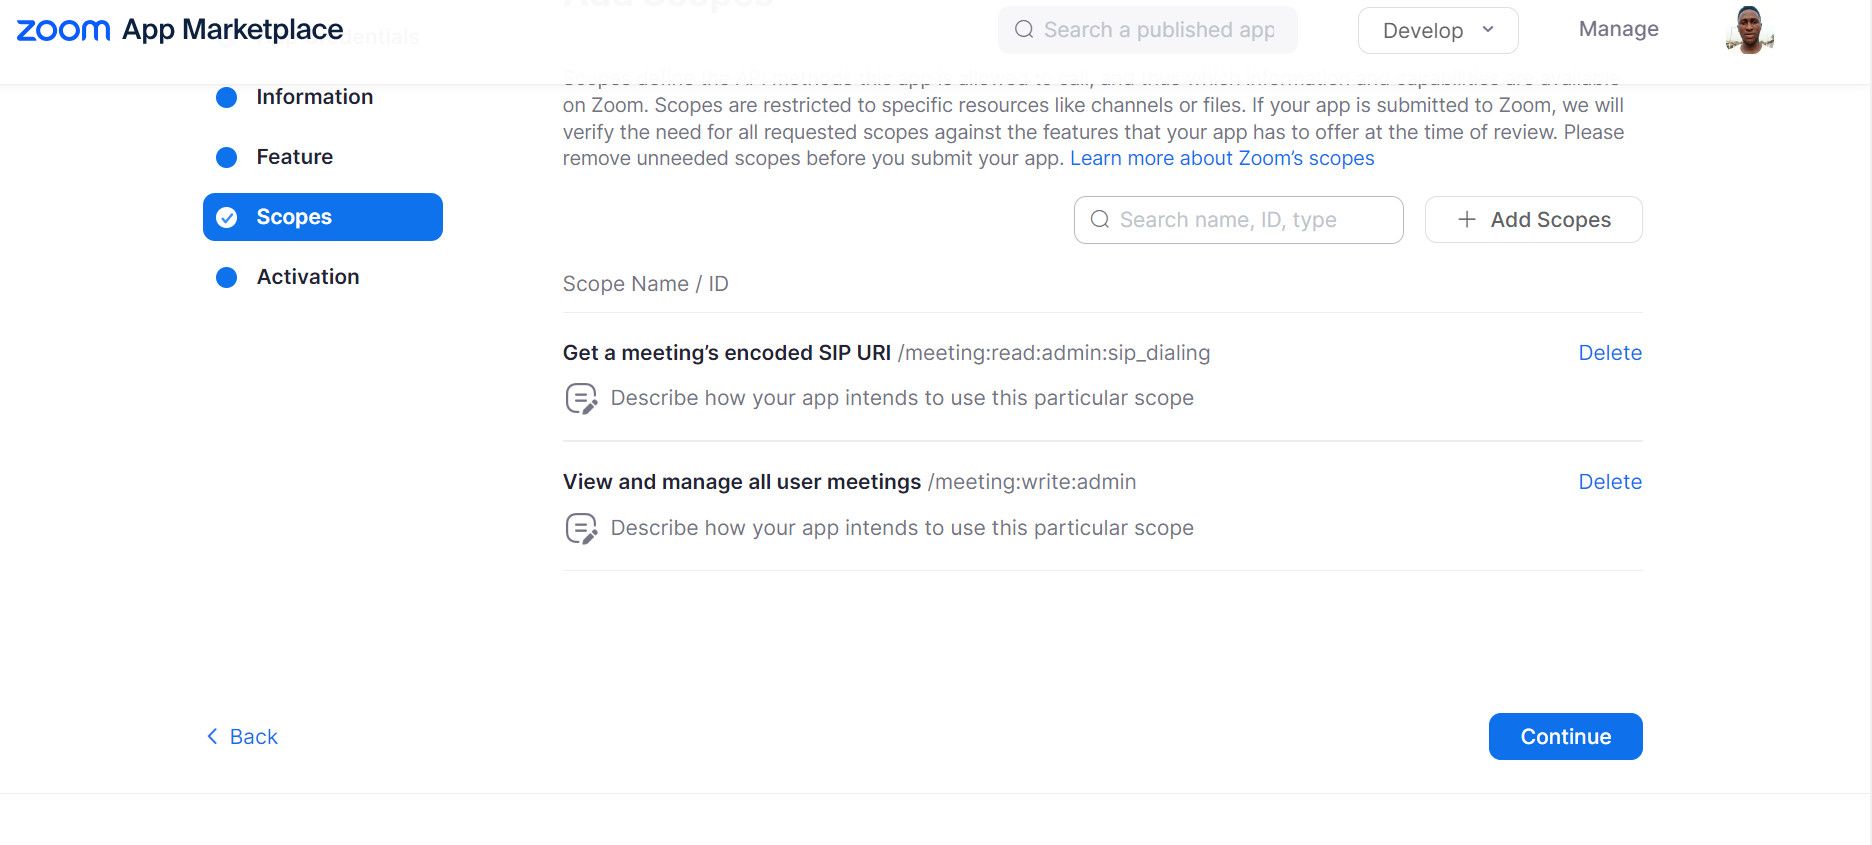
Task: Click the checkmark icon on Scopes step
Action: (227, 217)
